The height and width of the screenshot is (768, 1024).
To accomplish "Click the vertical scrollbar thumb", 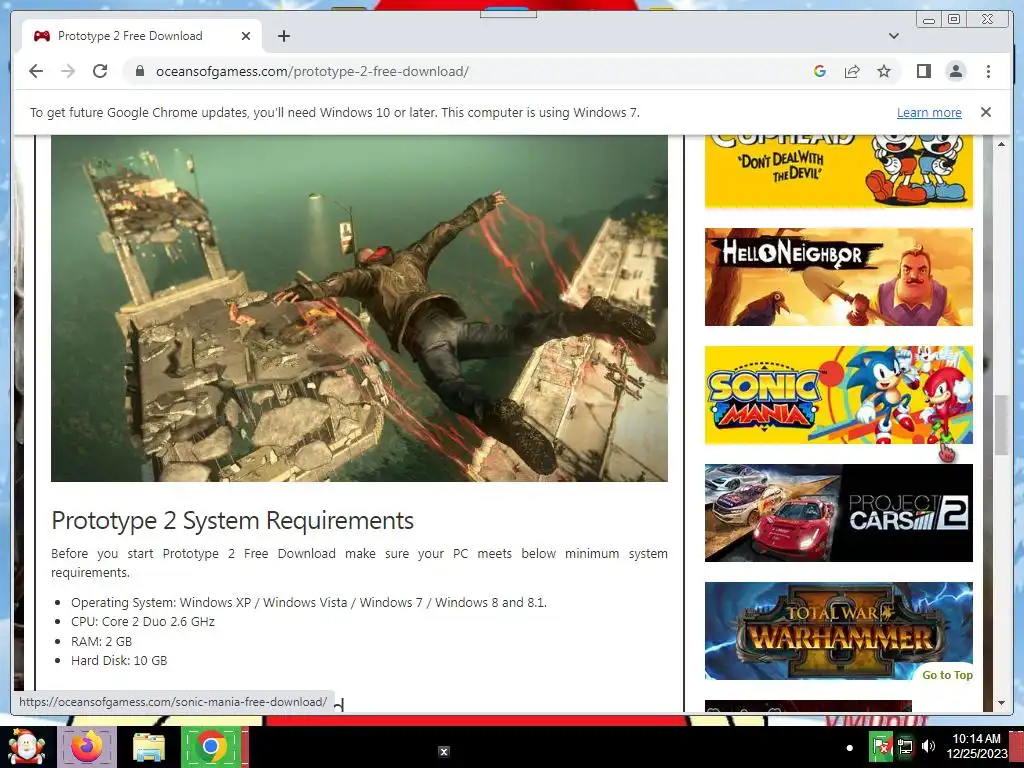I will click(1001, 425).
